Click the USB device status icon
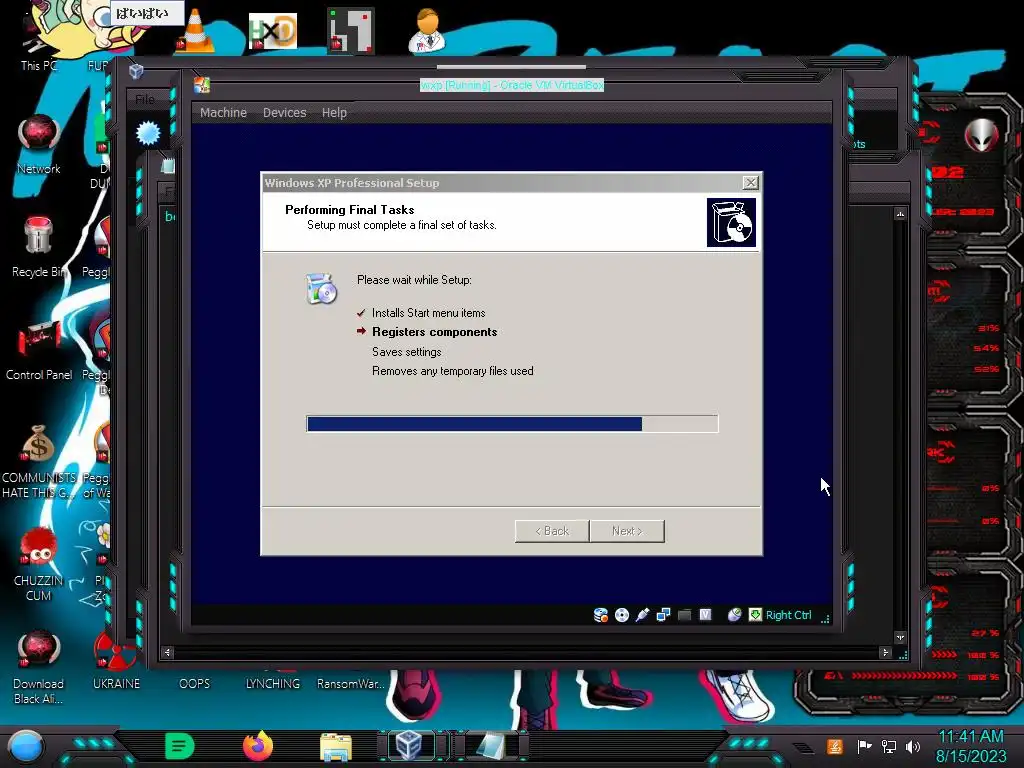The image size is (1024, 768). pyautogui.click(x=643, y=615)
